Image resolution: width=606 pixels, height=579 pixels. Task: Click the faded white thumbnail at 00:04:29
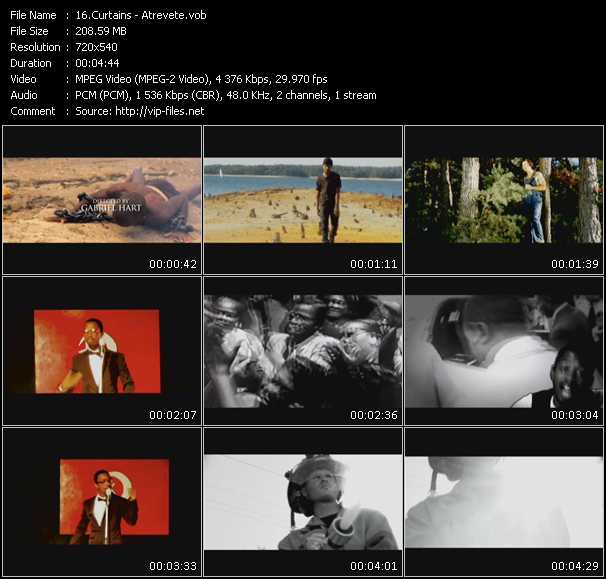click(504, 502)
